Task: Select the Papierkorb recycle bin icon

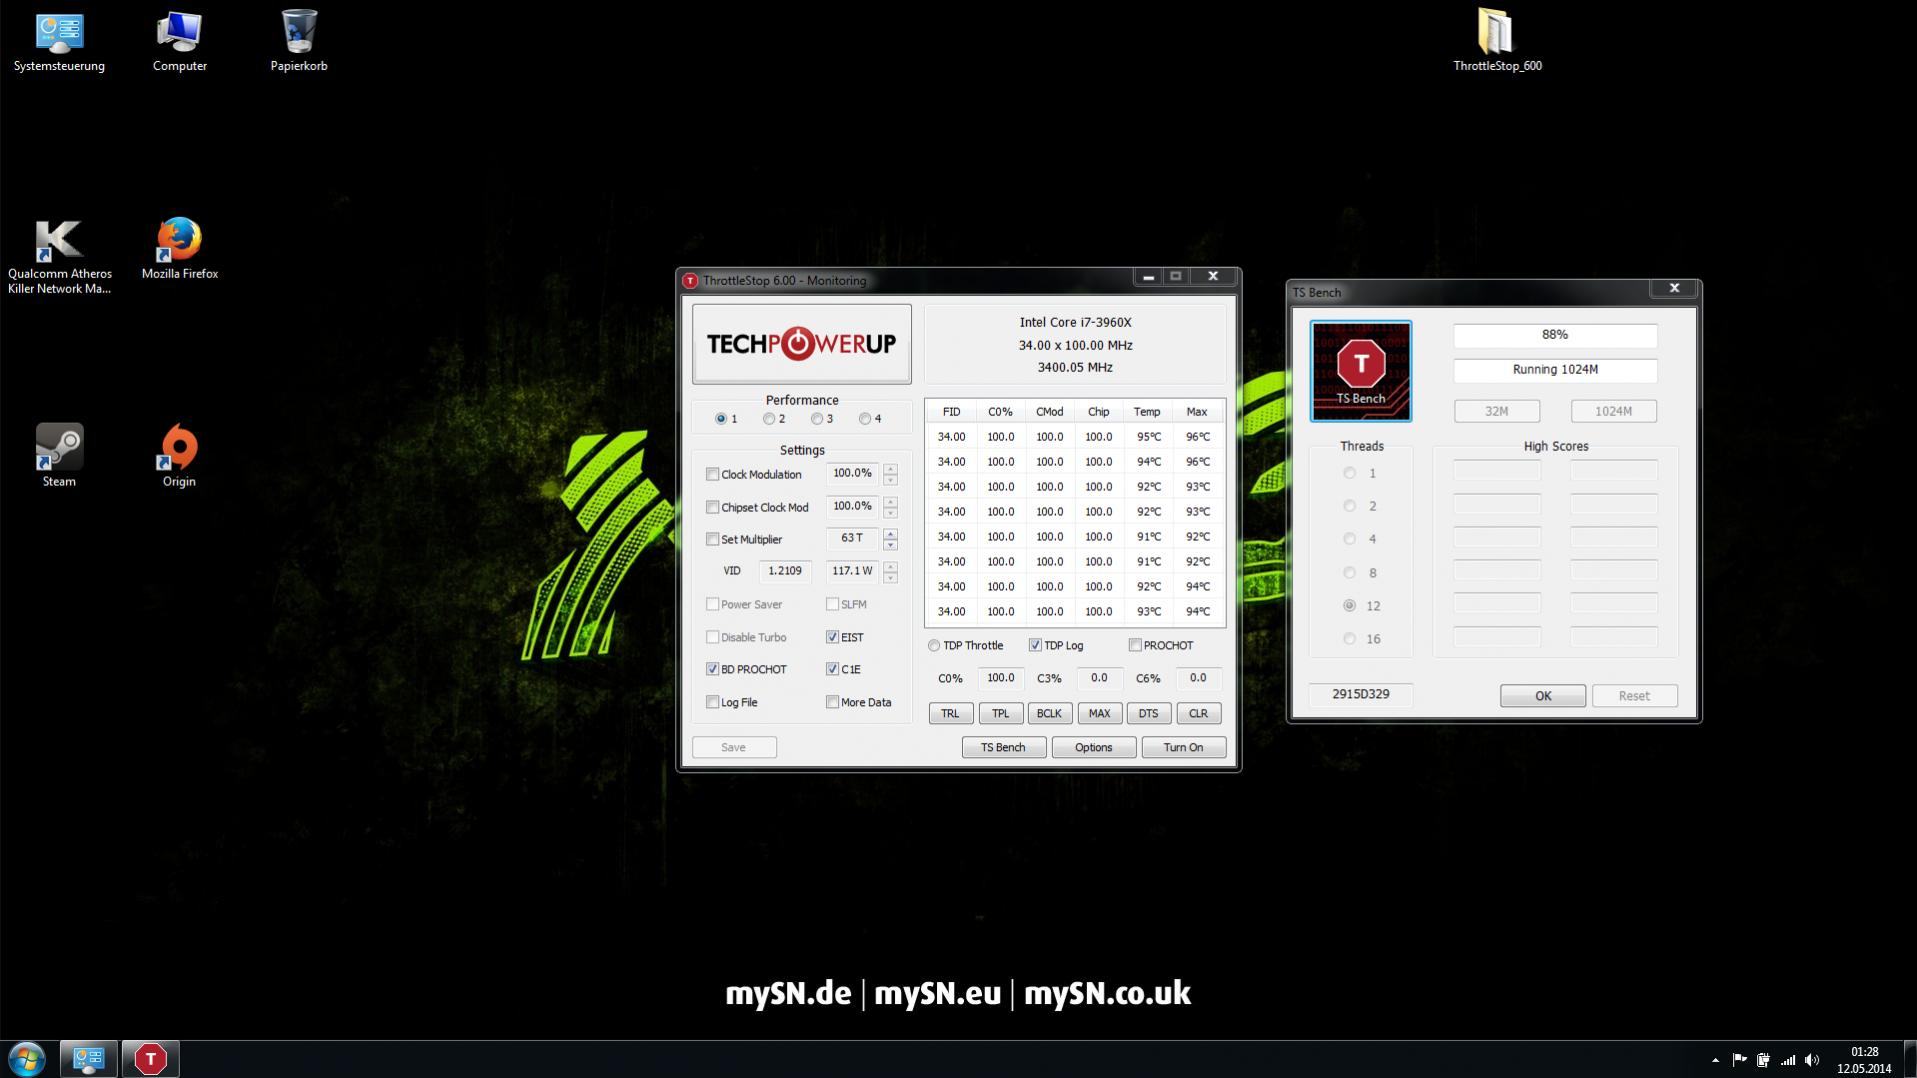Action: 299,42
